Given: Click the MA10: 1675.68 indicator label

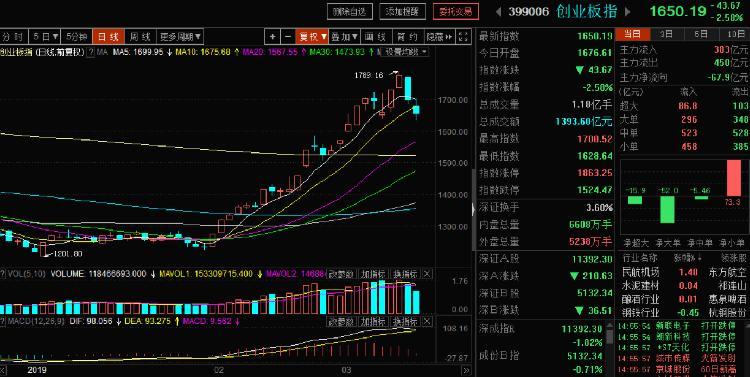Looking at the screenshot, I should (x=204, y=52).
